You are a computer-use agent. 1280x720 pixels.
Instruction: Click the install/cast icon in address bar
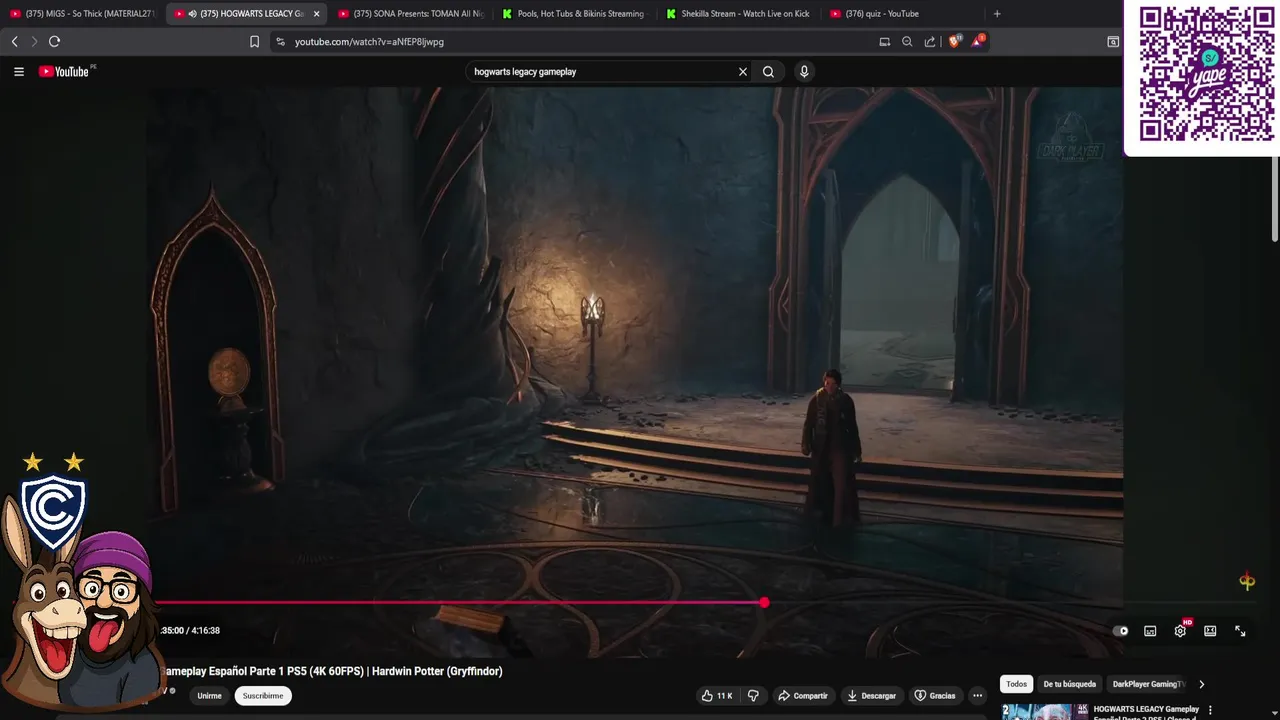[x=884, y=42]
